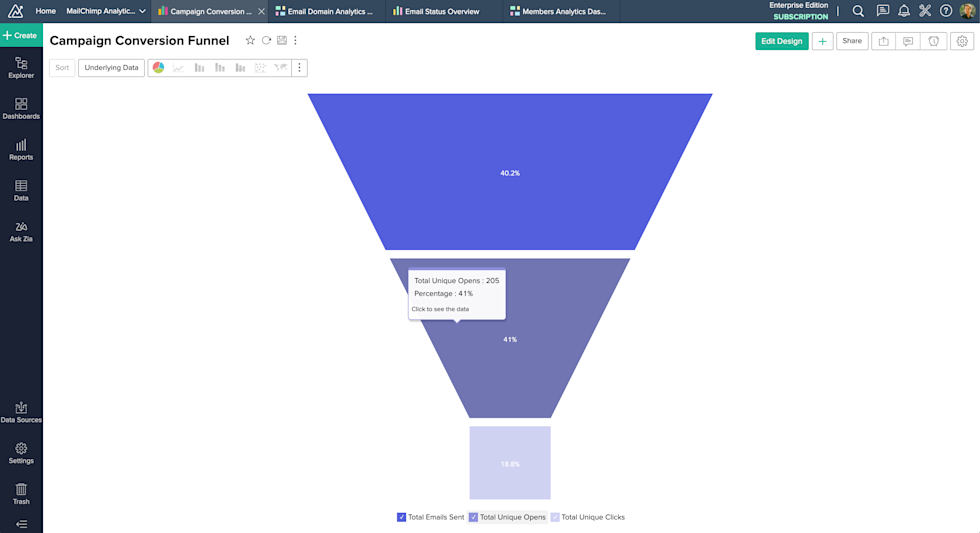The width and height of the screenshot is (980, 533).
Task: Open the Explorer sidebar panel
Action: (x=21, y=68)
